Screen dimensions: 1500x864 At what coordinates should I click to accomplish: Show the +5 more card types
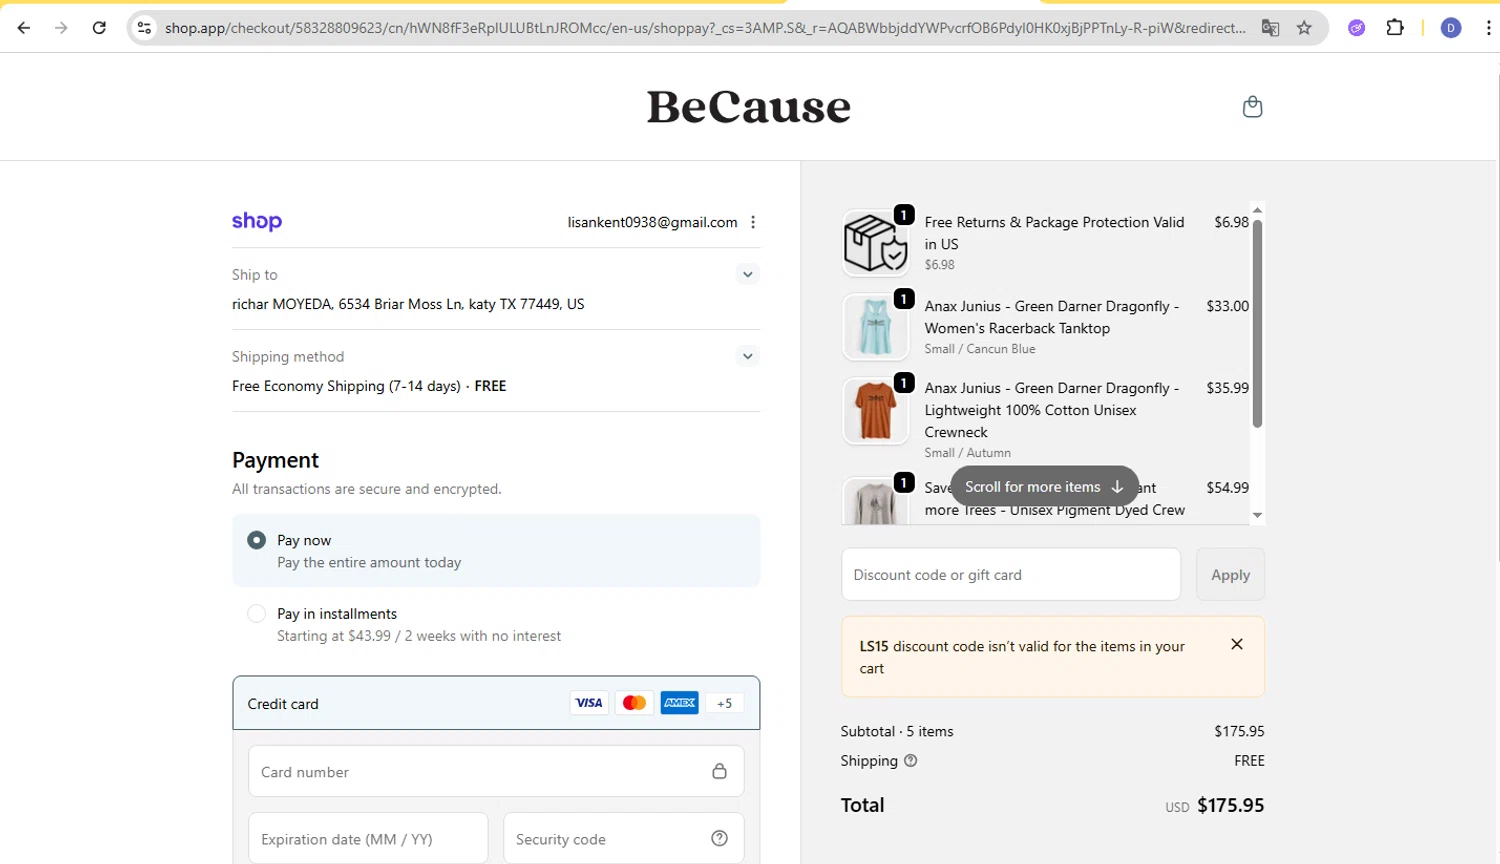pyautogui.click(x=724, y=703)
